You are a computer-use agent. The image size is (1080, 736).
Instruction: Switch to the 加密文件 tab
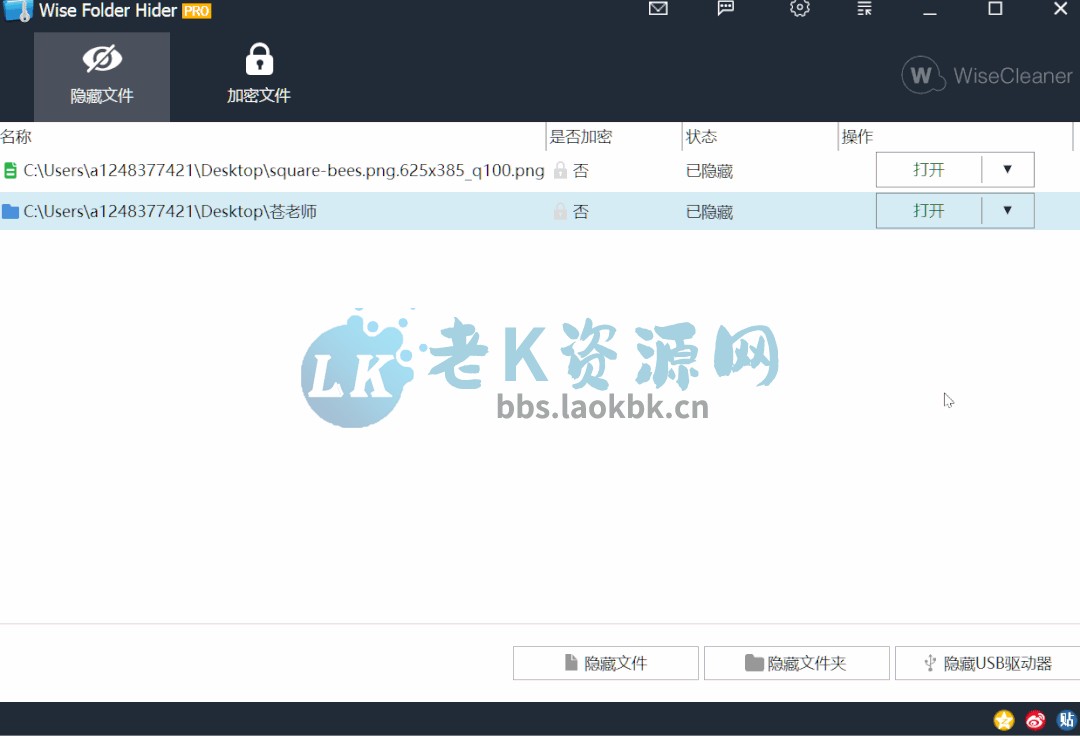tap(259, 76)
